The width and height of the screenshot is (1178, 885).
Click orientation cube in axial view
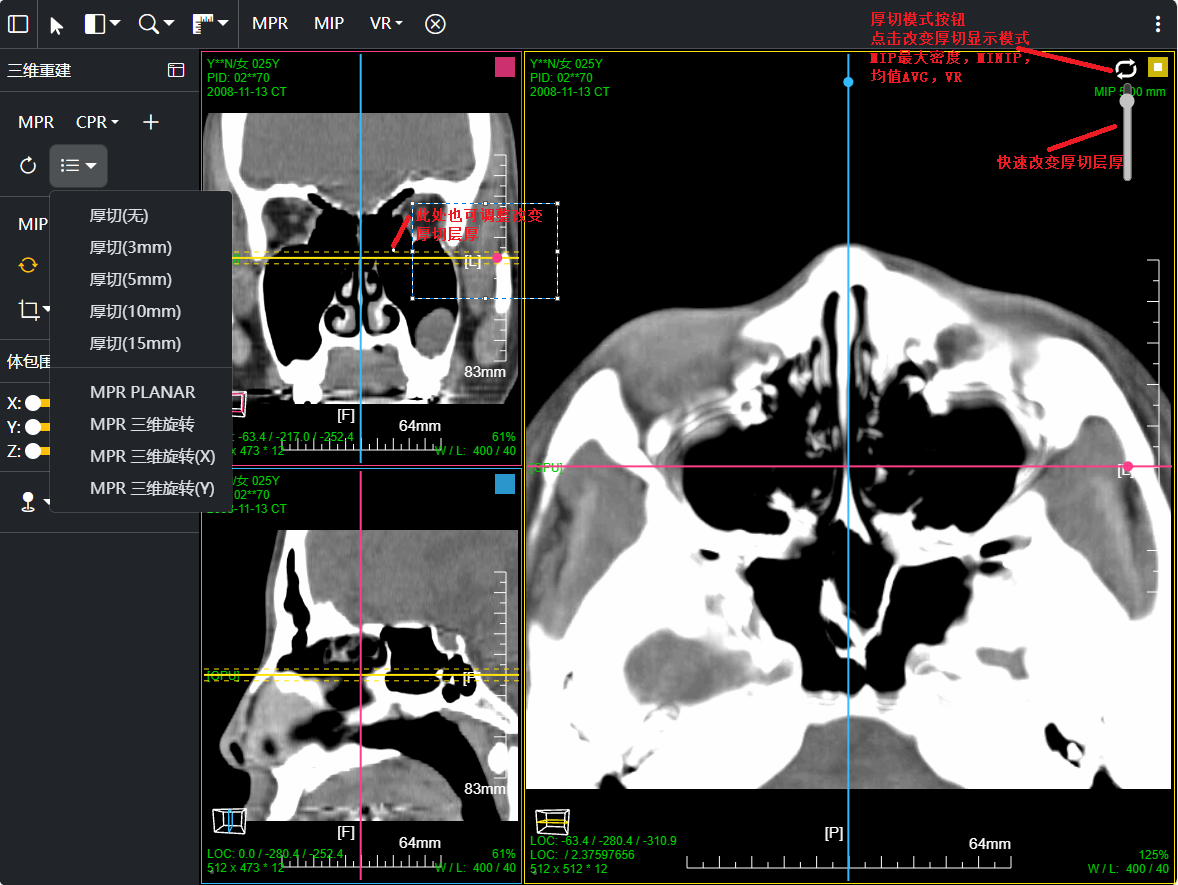(552, 822)
